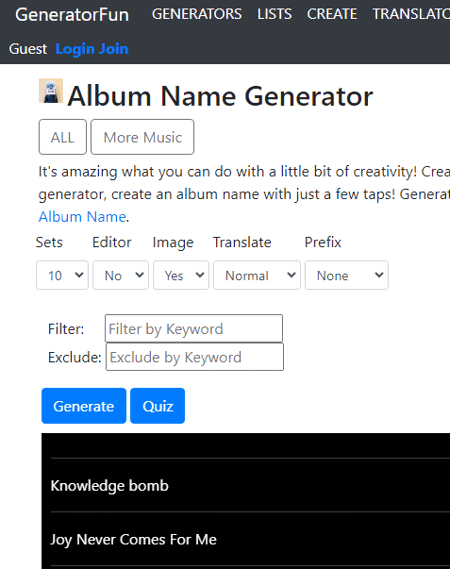Screen dimensions: 450x569
Task: Click the ALL category button
Action: (x=63, y=137)
